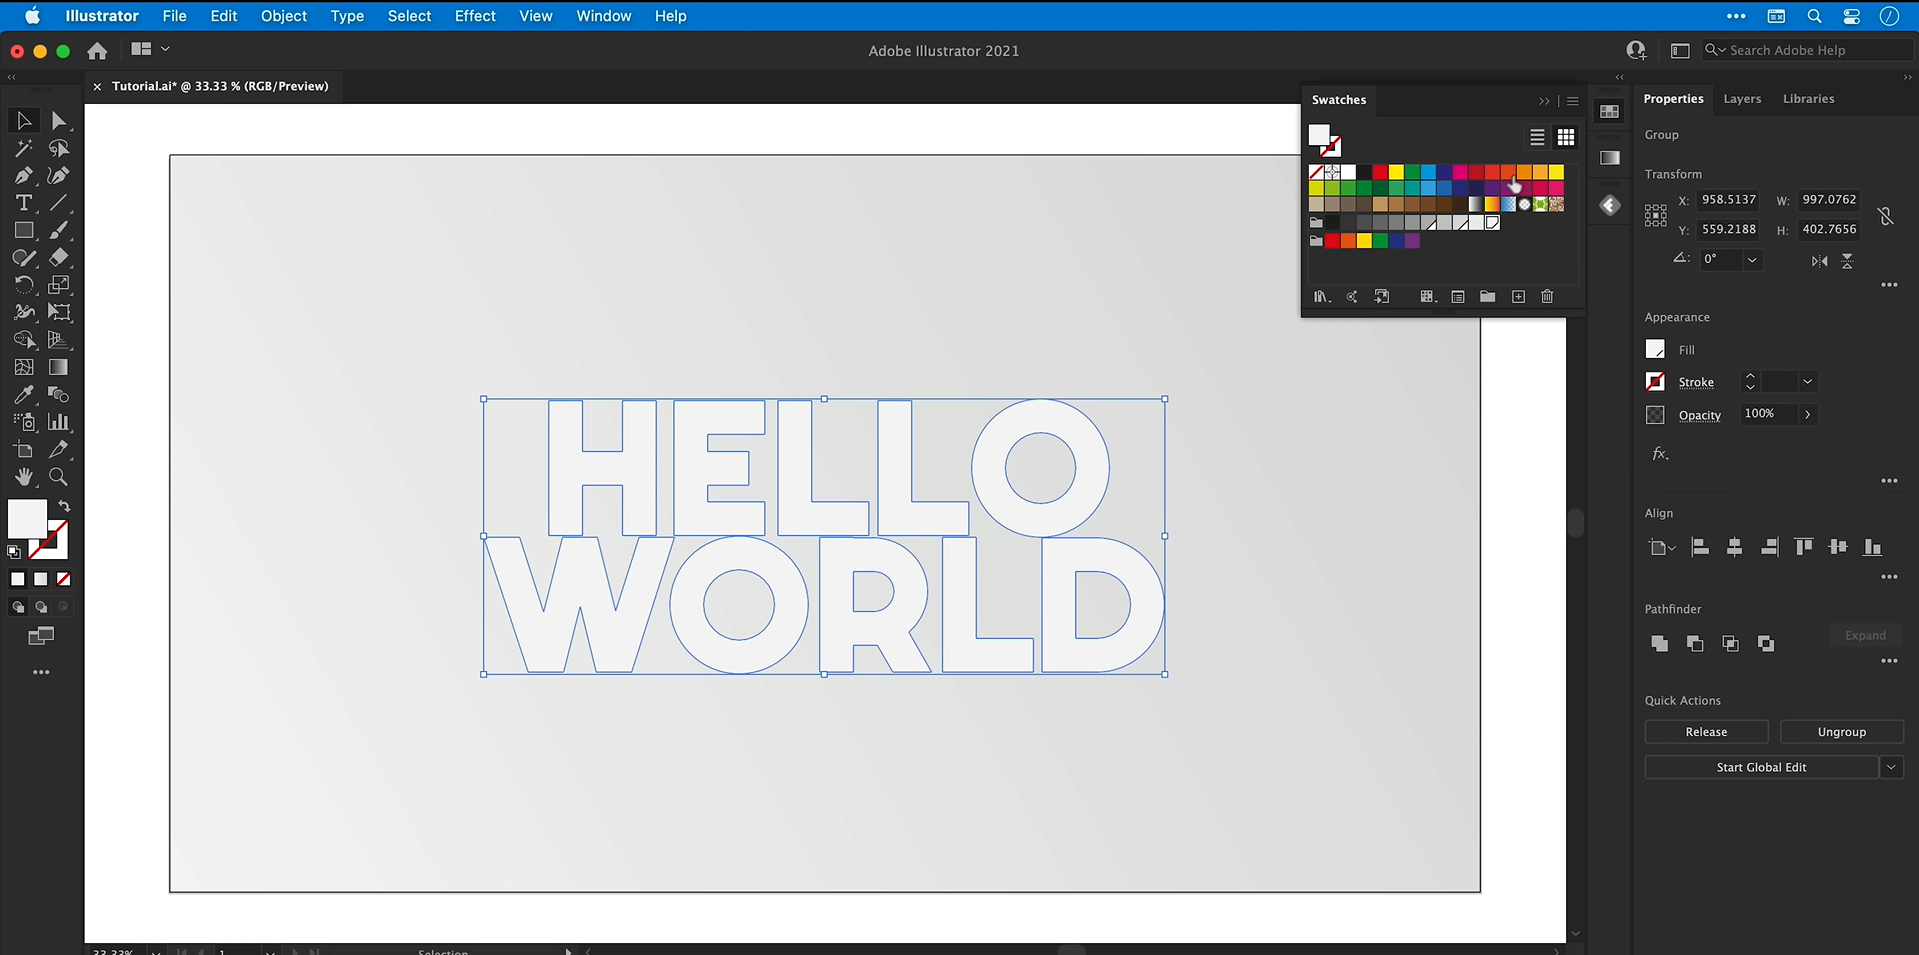Image resolution: width=1919 pixels, height=955 pixels.
Task: Open the Align To dropdown
Action: (x=1661, y=547)
